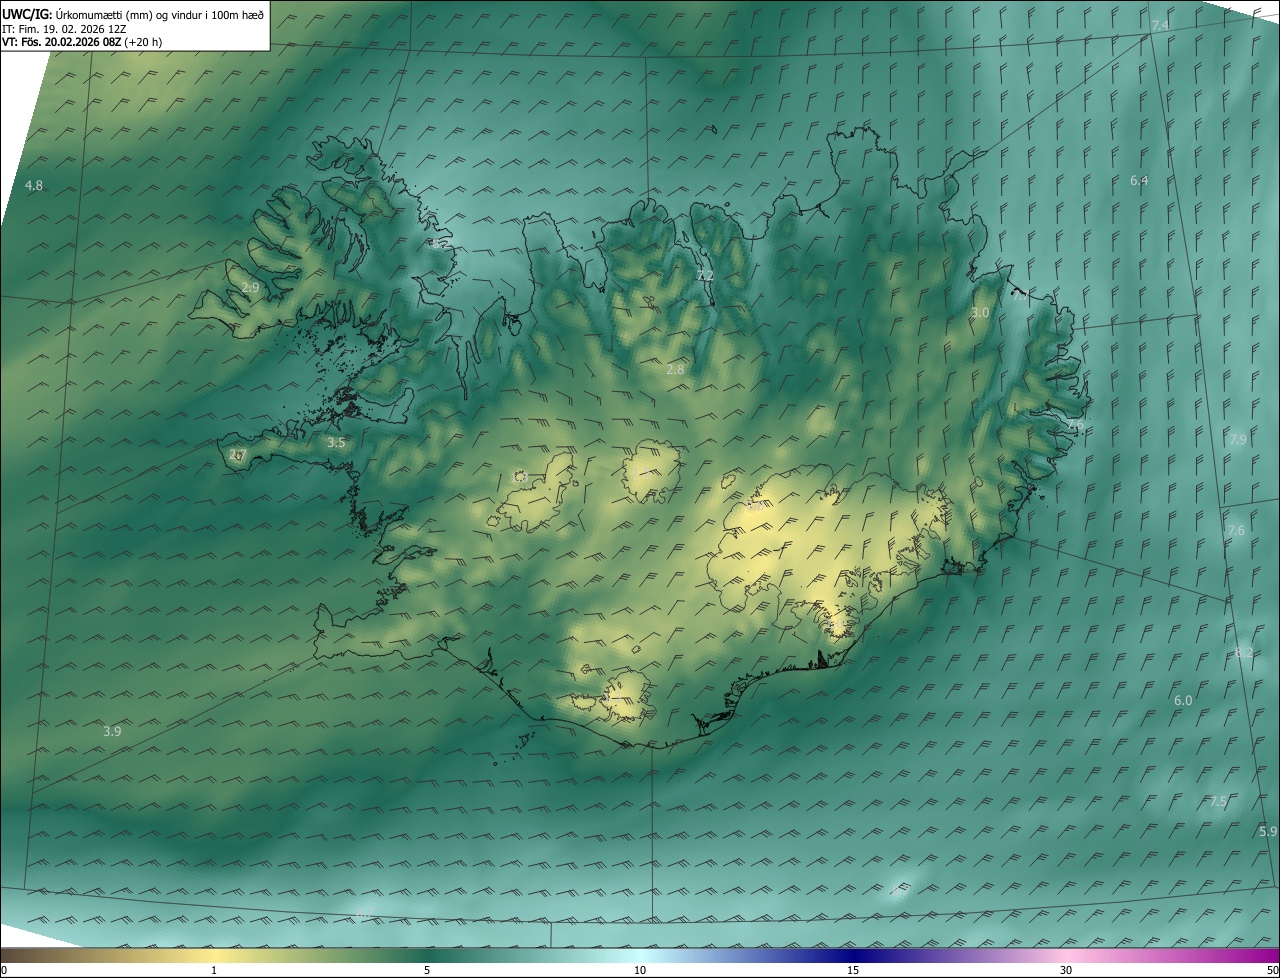This screenshot has height=978, width=1280.
Task: Click the 5.9 value label on the map
Action: pos(1268,832)
